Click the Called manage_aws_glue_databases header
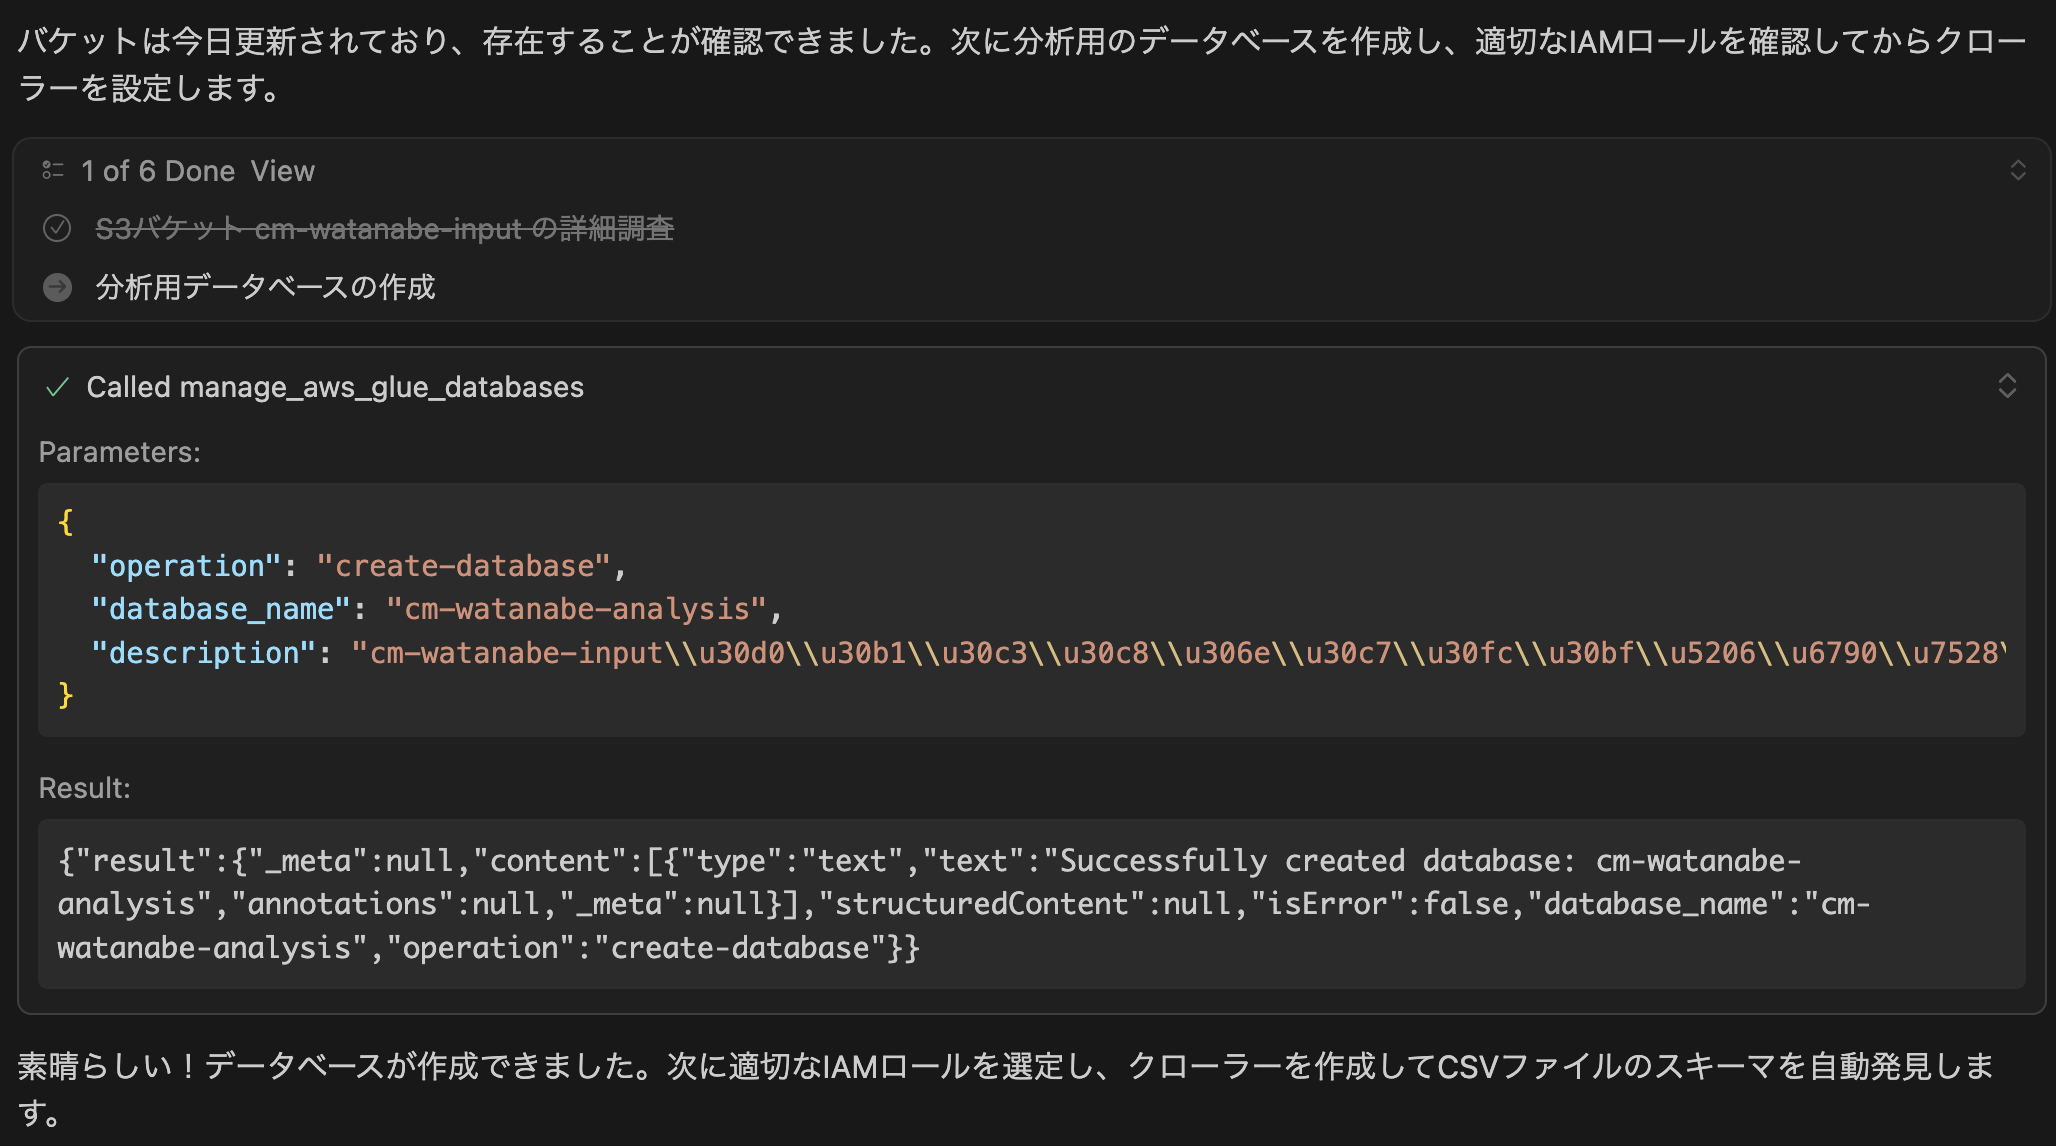The width and height of the screenshot is (2056, 1146). point(335,387)
